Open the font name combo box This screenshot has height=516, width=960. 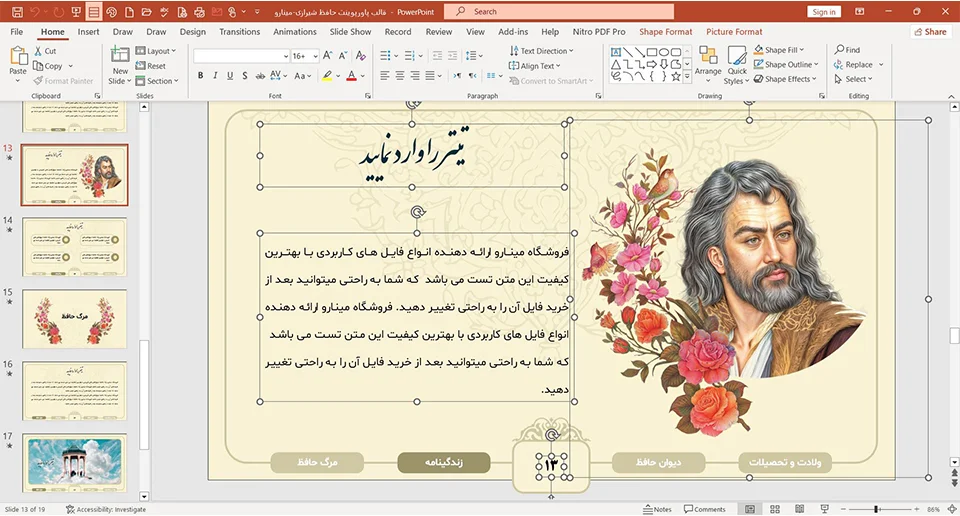[241, 56]
